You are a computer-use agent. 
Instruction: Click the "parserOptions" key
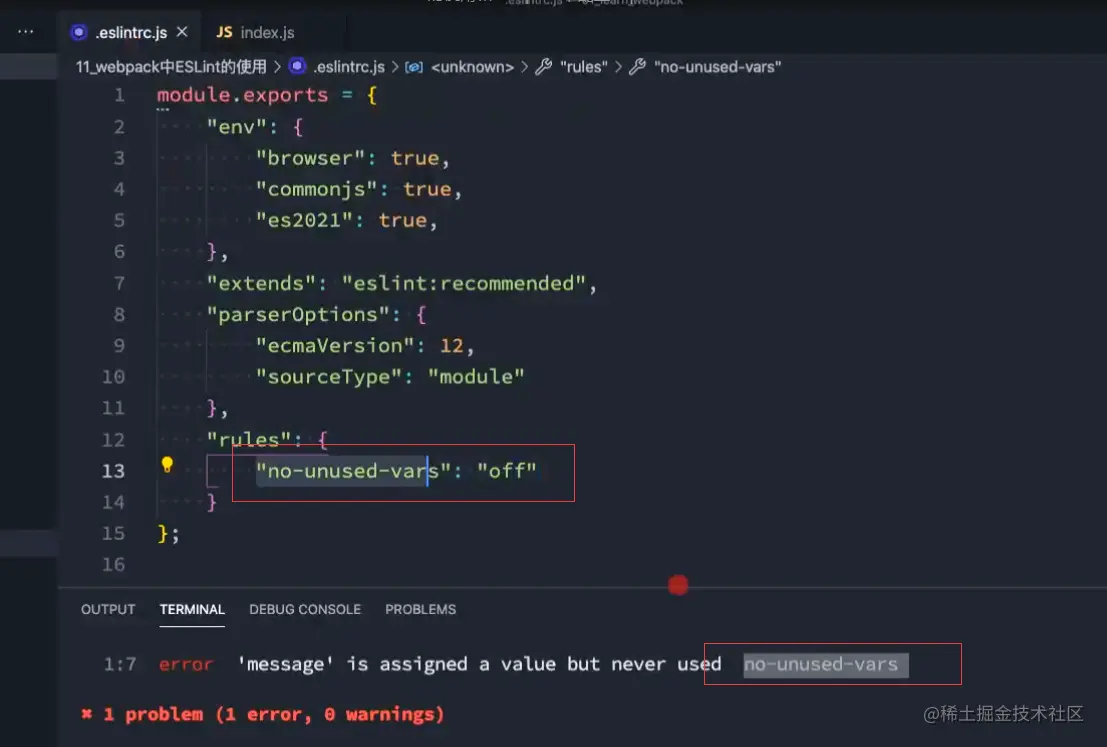pyautogui.click(x=297, y=315)
